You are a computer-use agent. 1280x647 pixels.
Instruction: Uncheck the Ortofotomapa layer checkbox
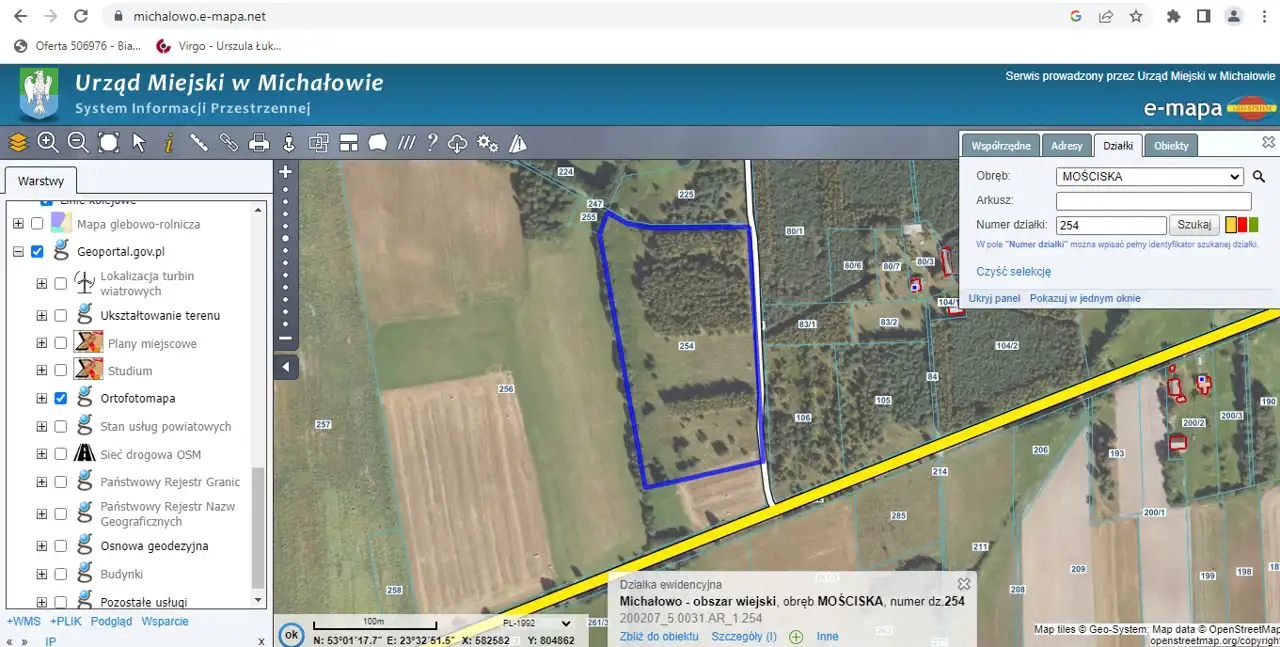pyautogui.click(x=61, y=398)
